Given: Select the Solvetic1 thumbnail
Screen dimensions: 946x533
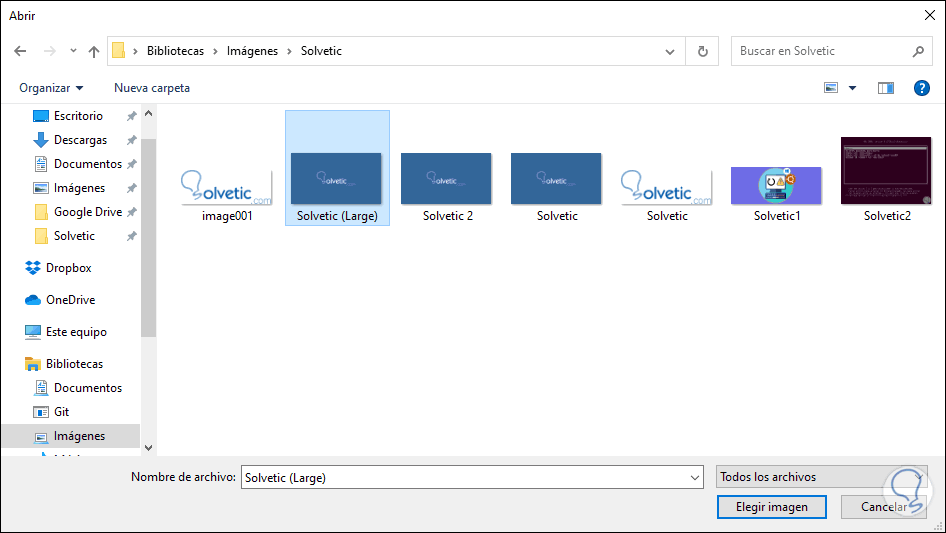Looking at the screenshot, I should [776, 186].
